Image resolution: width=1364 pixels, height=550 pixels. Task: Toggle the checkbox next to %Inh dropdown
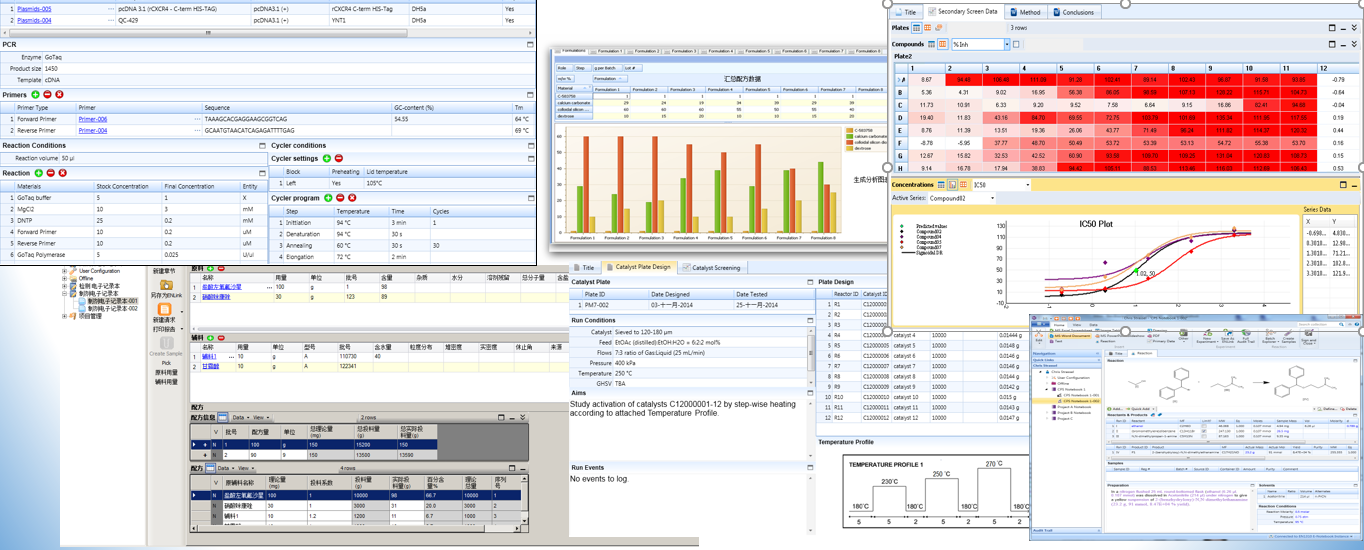(1017, 44)
